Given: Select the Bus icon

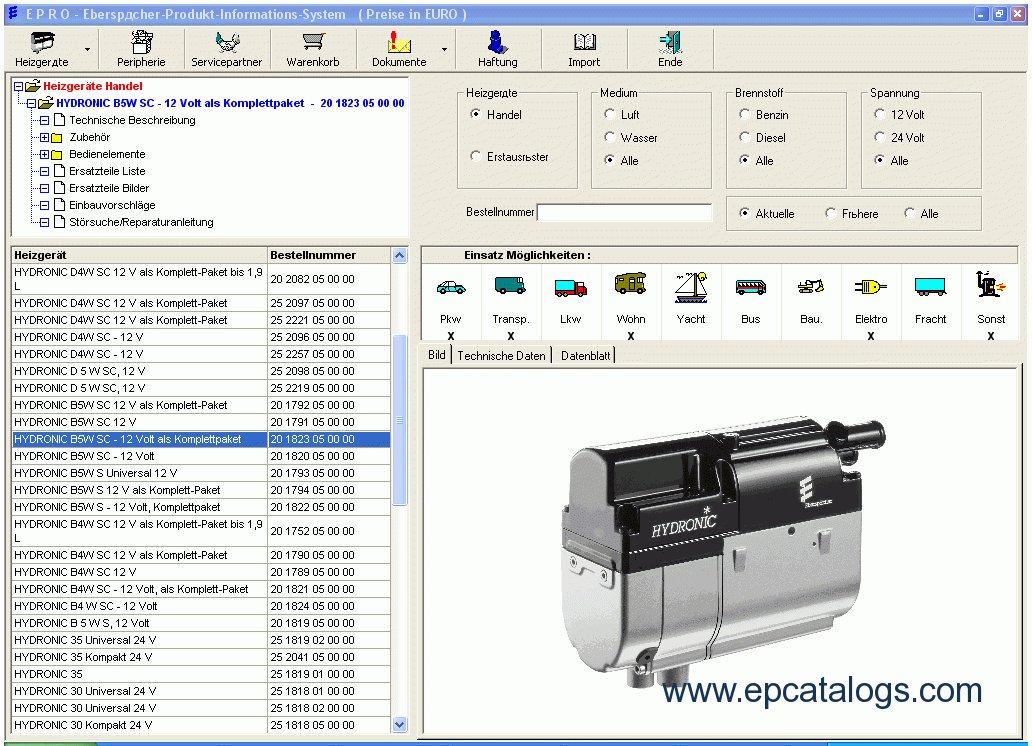Looking at the screenshot, I should tap(751, 287).
